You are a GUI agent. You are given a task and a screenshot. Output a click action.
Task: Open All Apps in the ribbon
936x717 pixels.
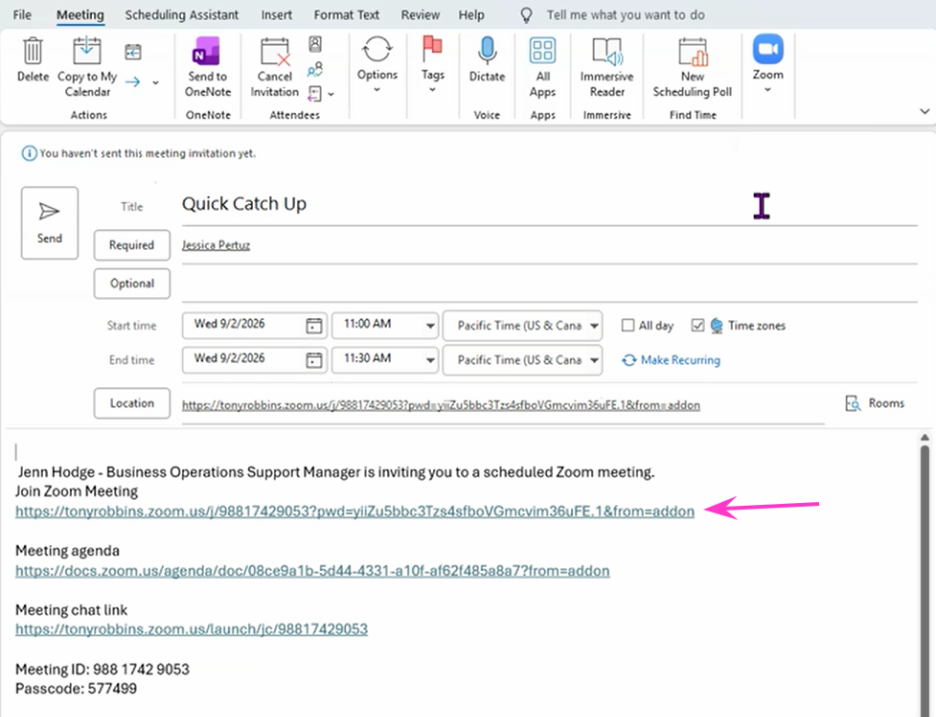point(543,67)
